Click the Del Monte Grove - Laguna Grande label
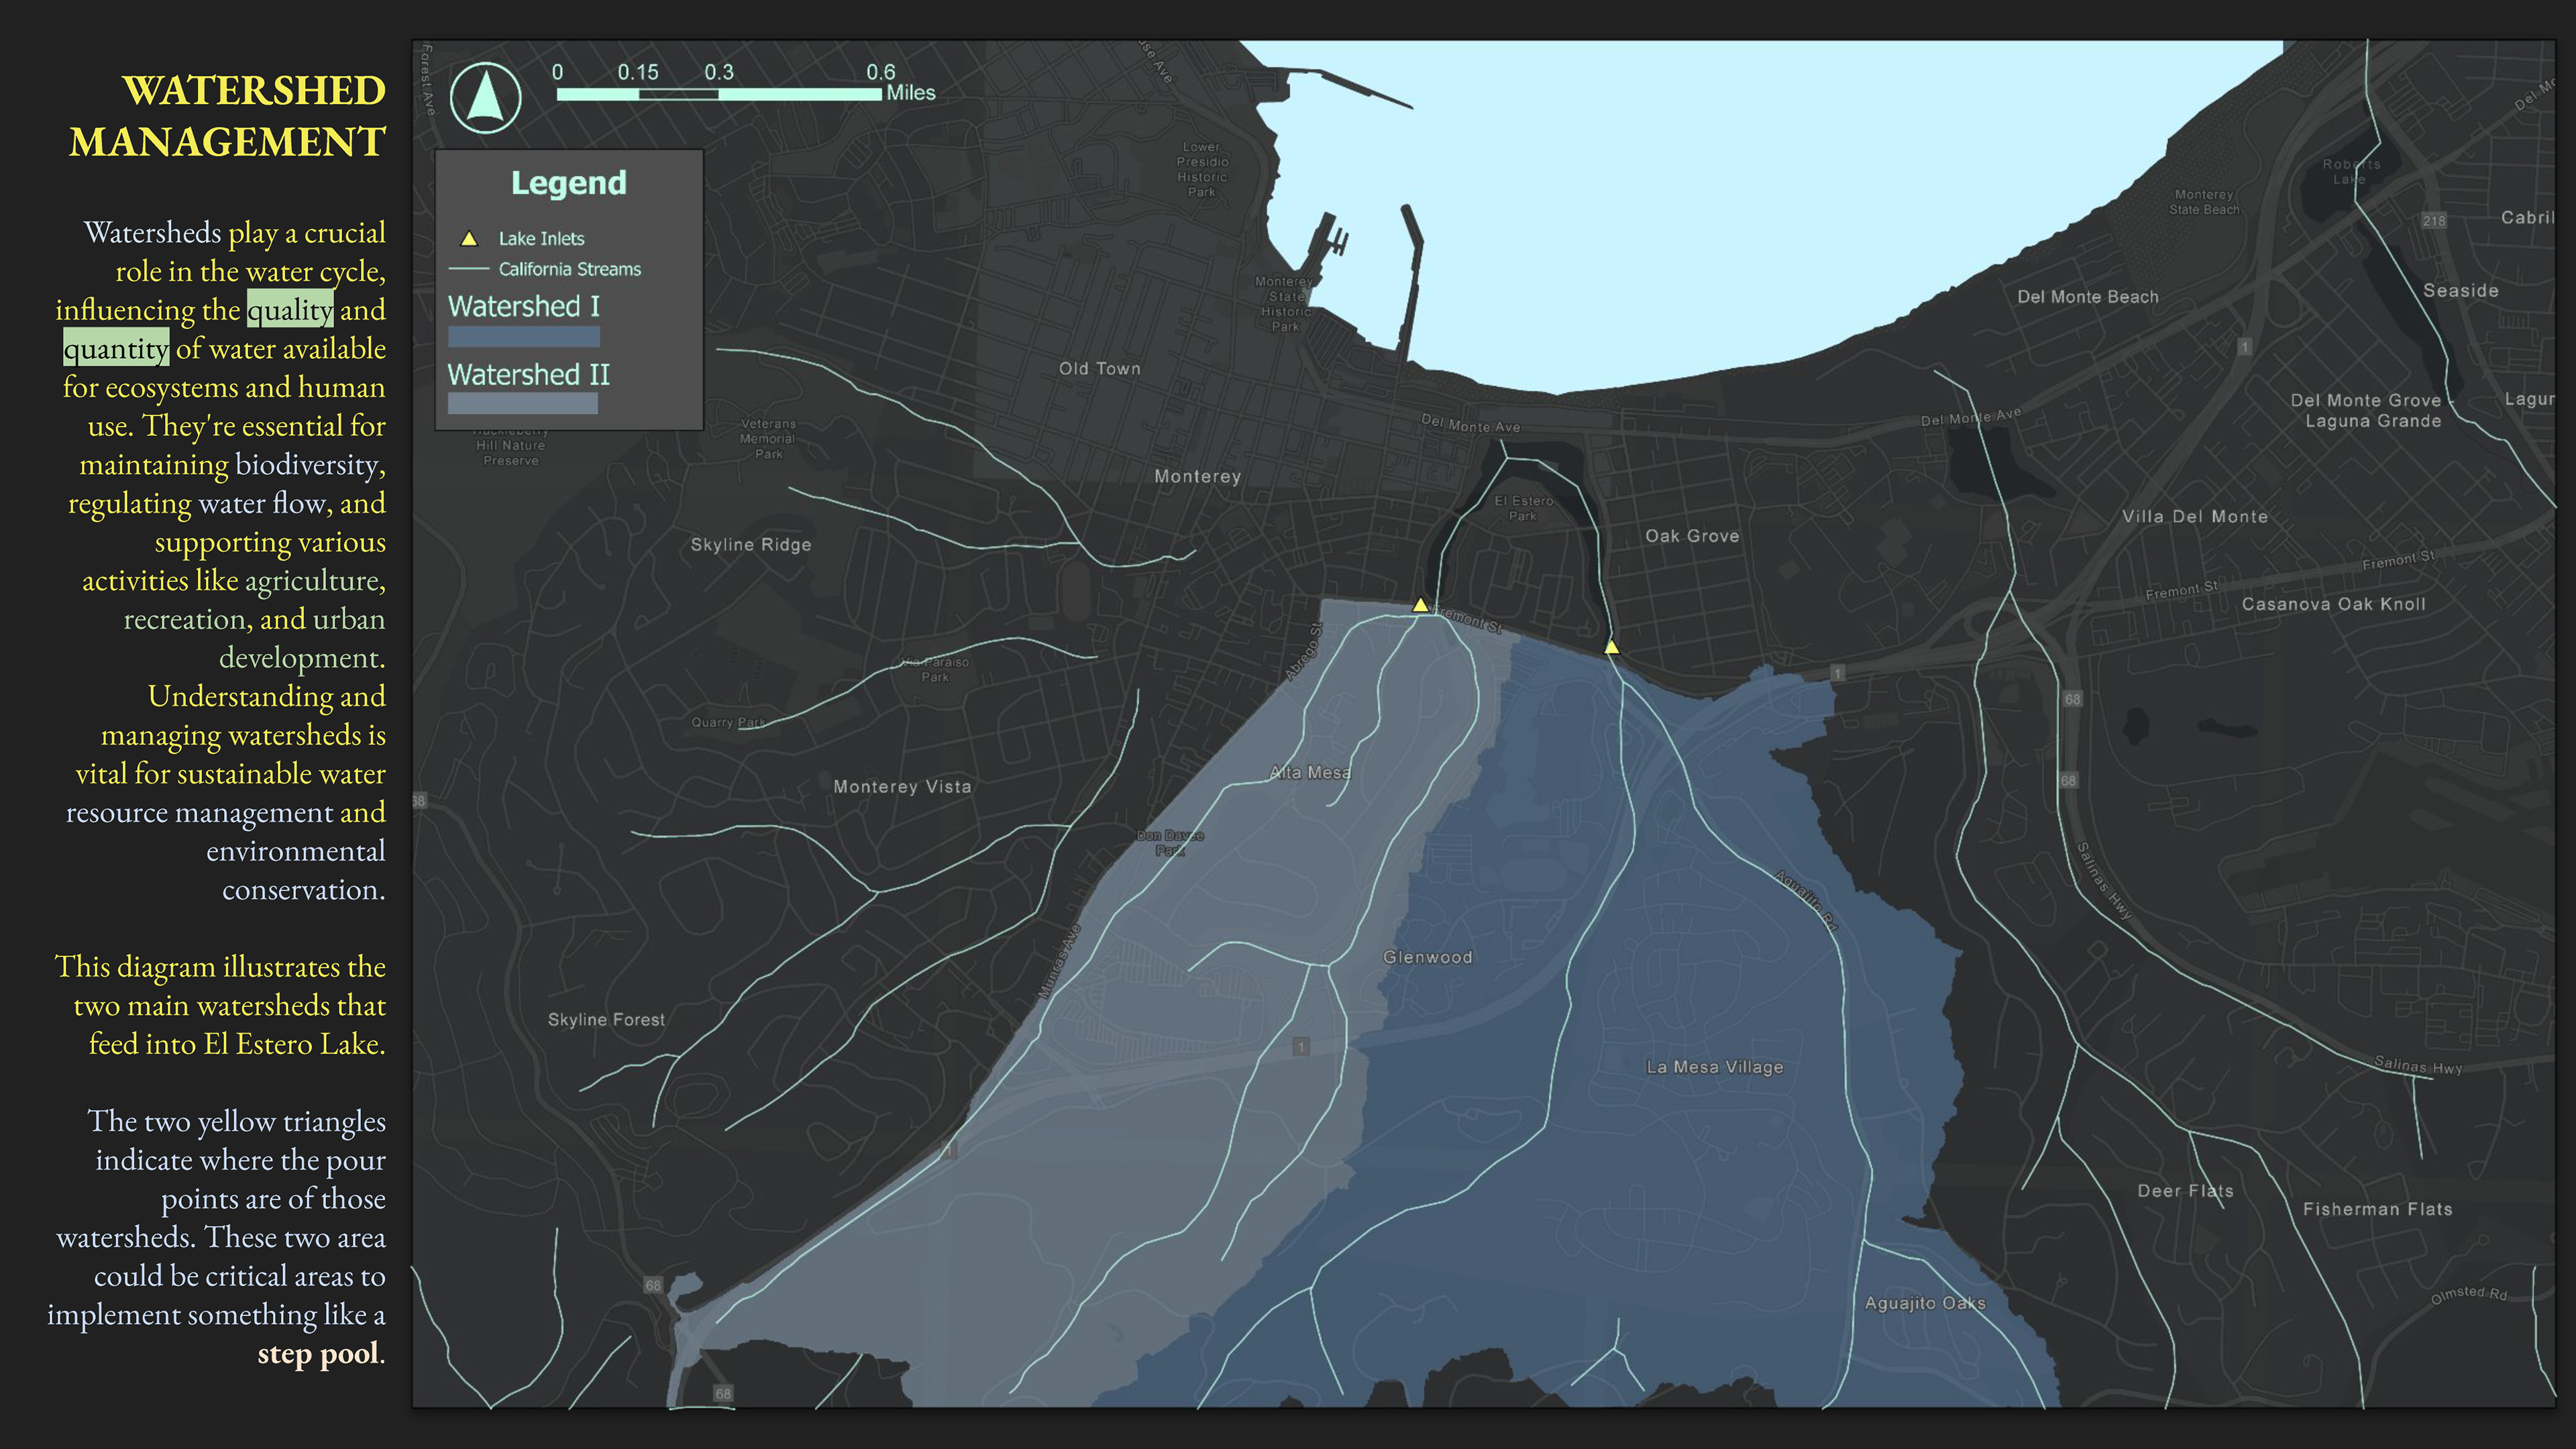This screenshot has height=1449, width=2576. click(x=2373, y=411)
